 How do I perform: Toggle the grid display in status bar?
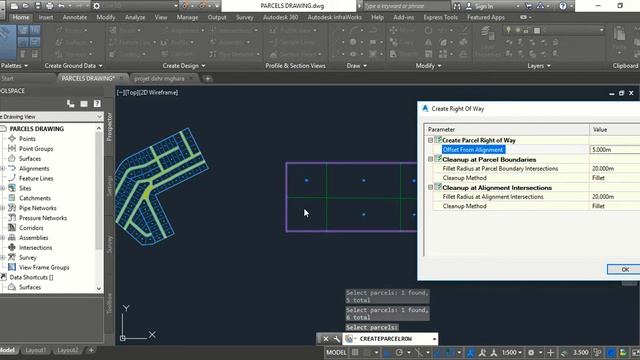(x=356, y=352)
